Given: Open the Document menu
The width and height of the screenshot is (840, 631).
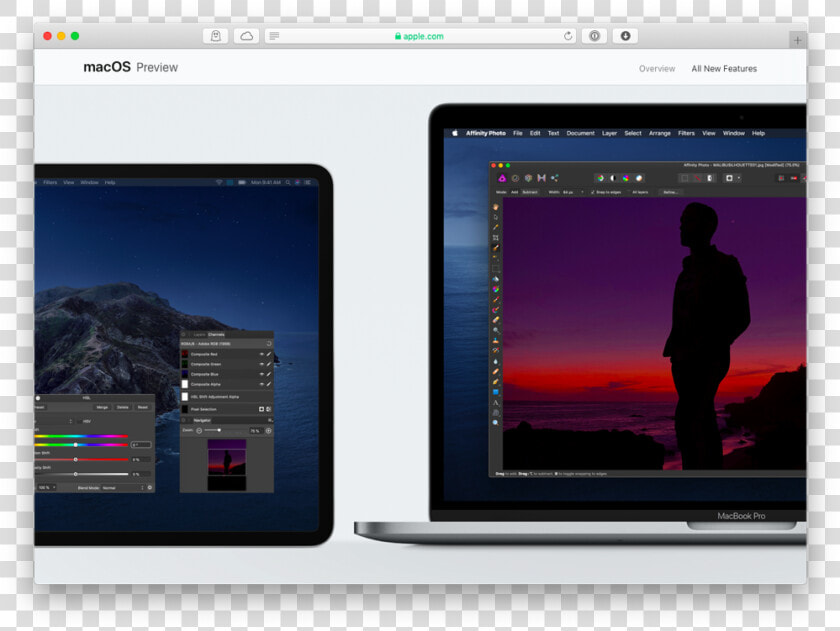Looking at the screenshot, I should [x=580, y=133].
